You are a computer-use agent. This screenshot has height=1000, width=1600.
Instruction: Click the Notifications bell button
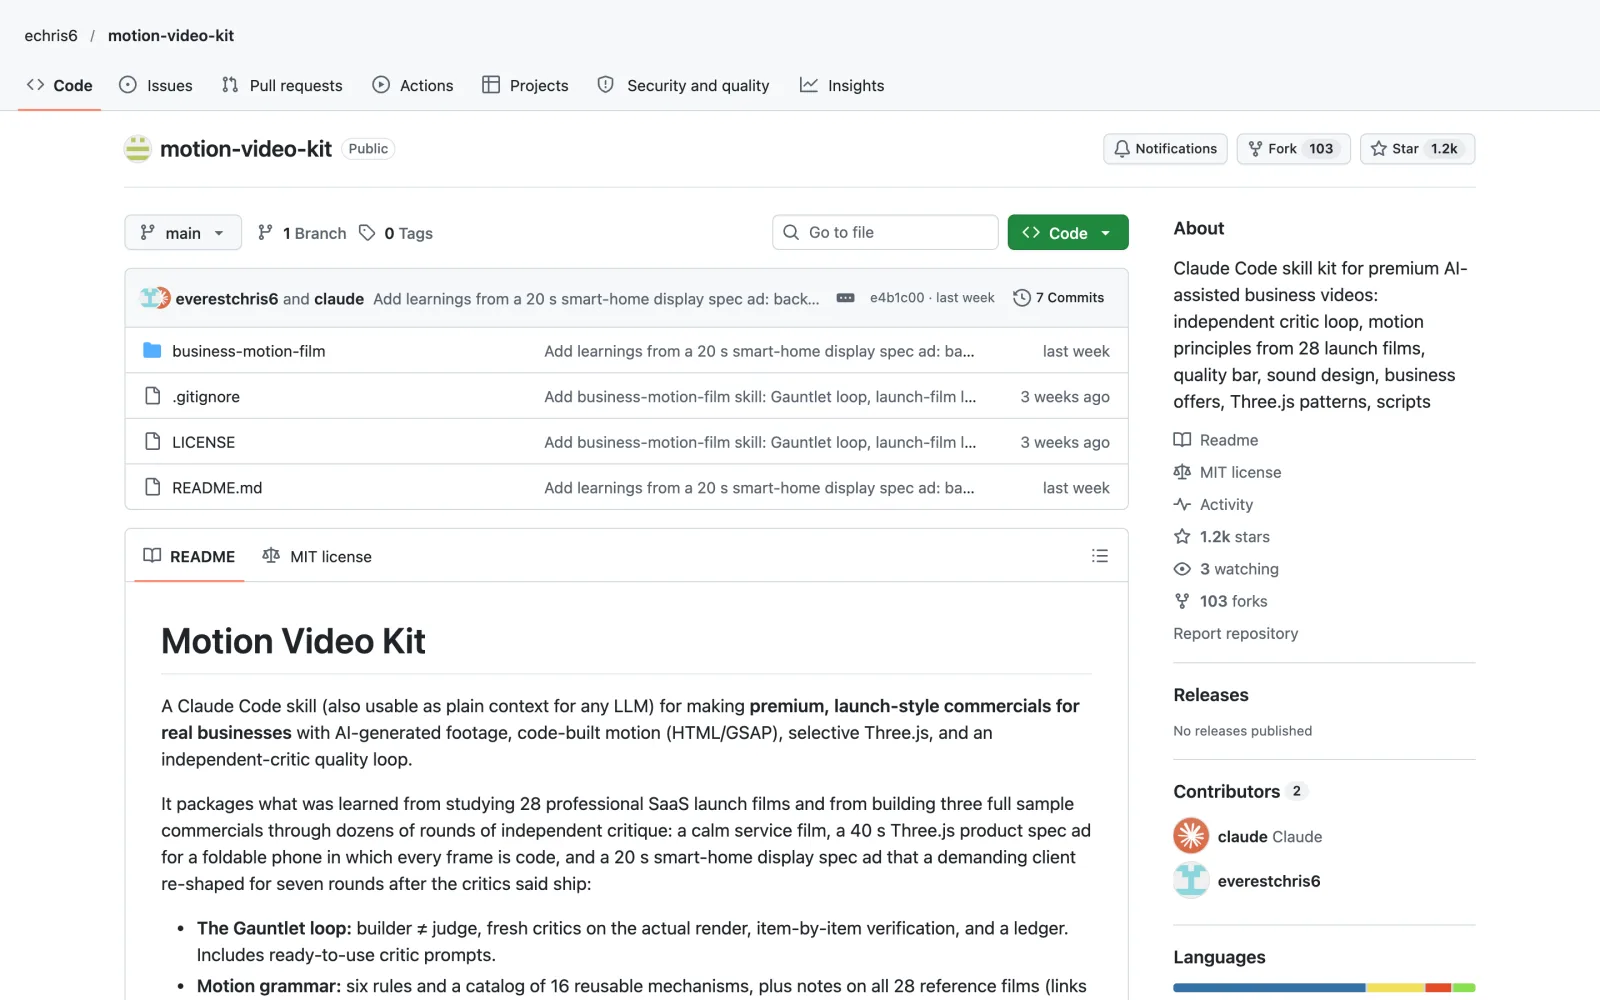1165,149
